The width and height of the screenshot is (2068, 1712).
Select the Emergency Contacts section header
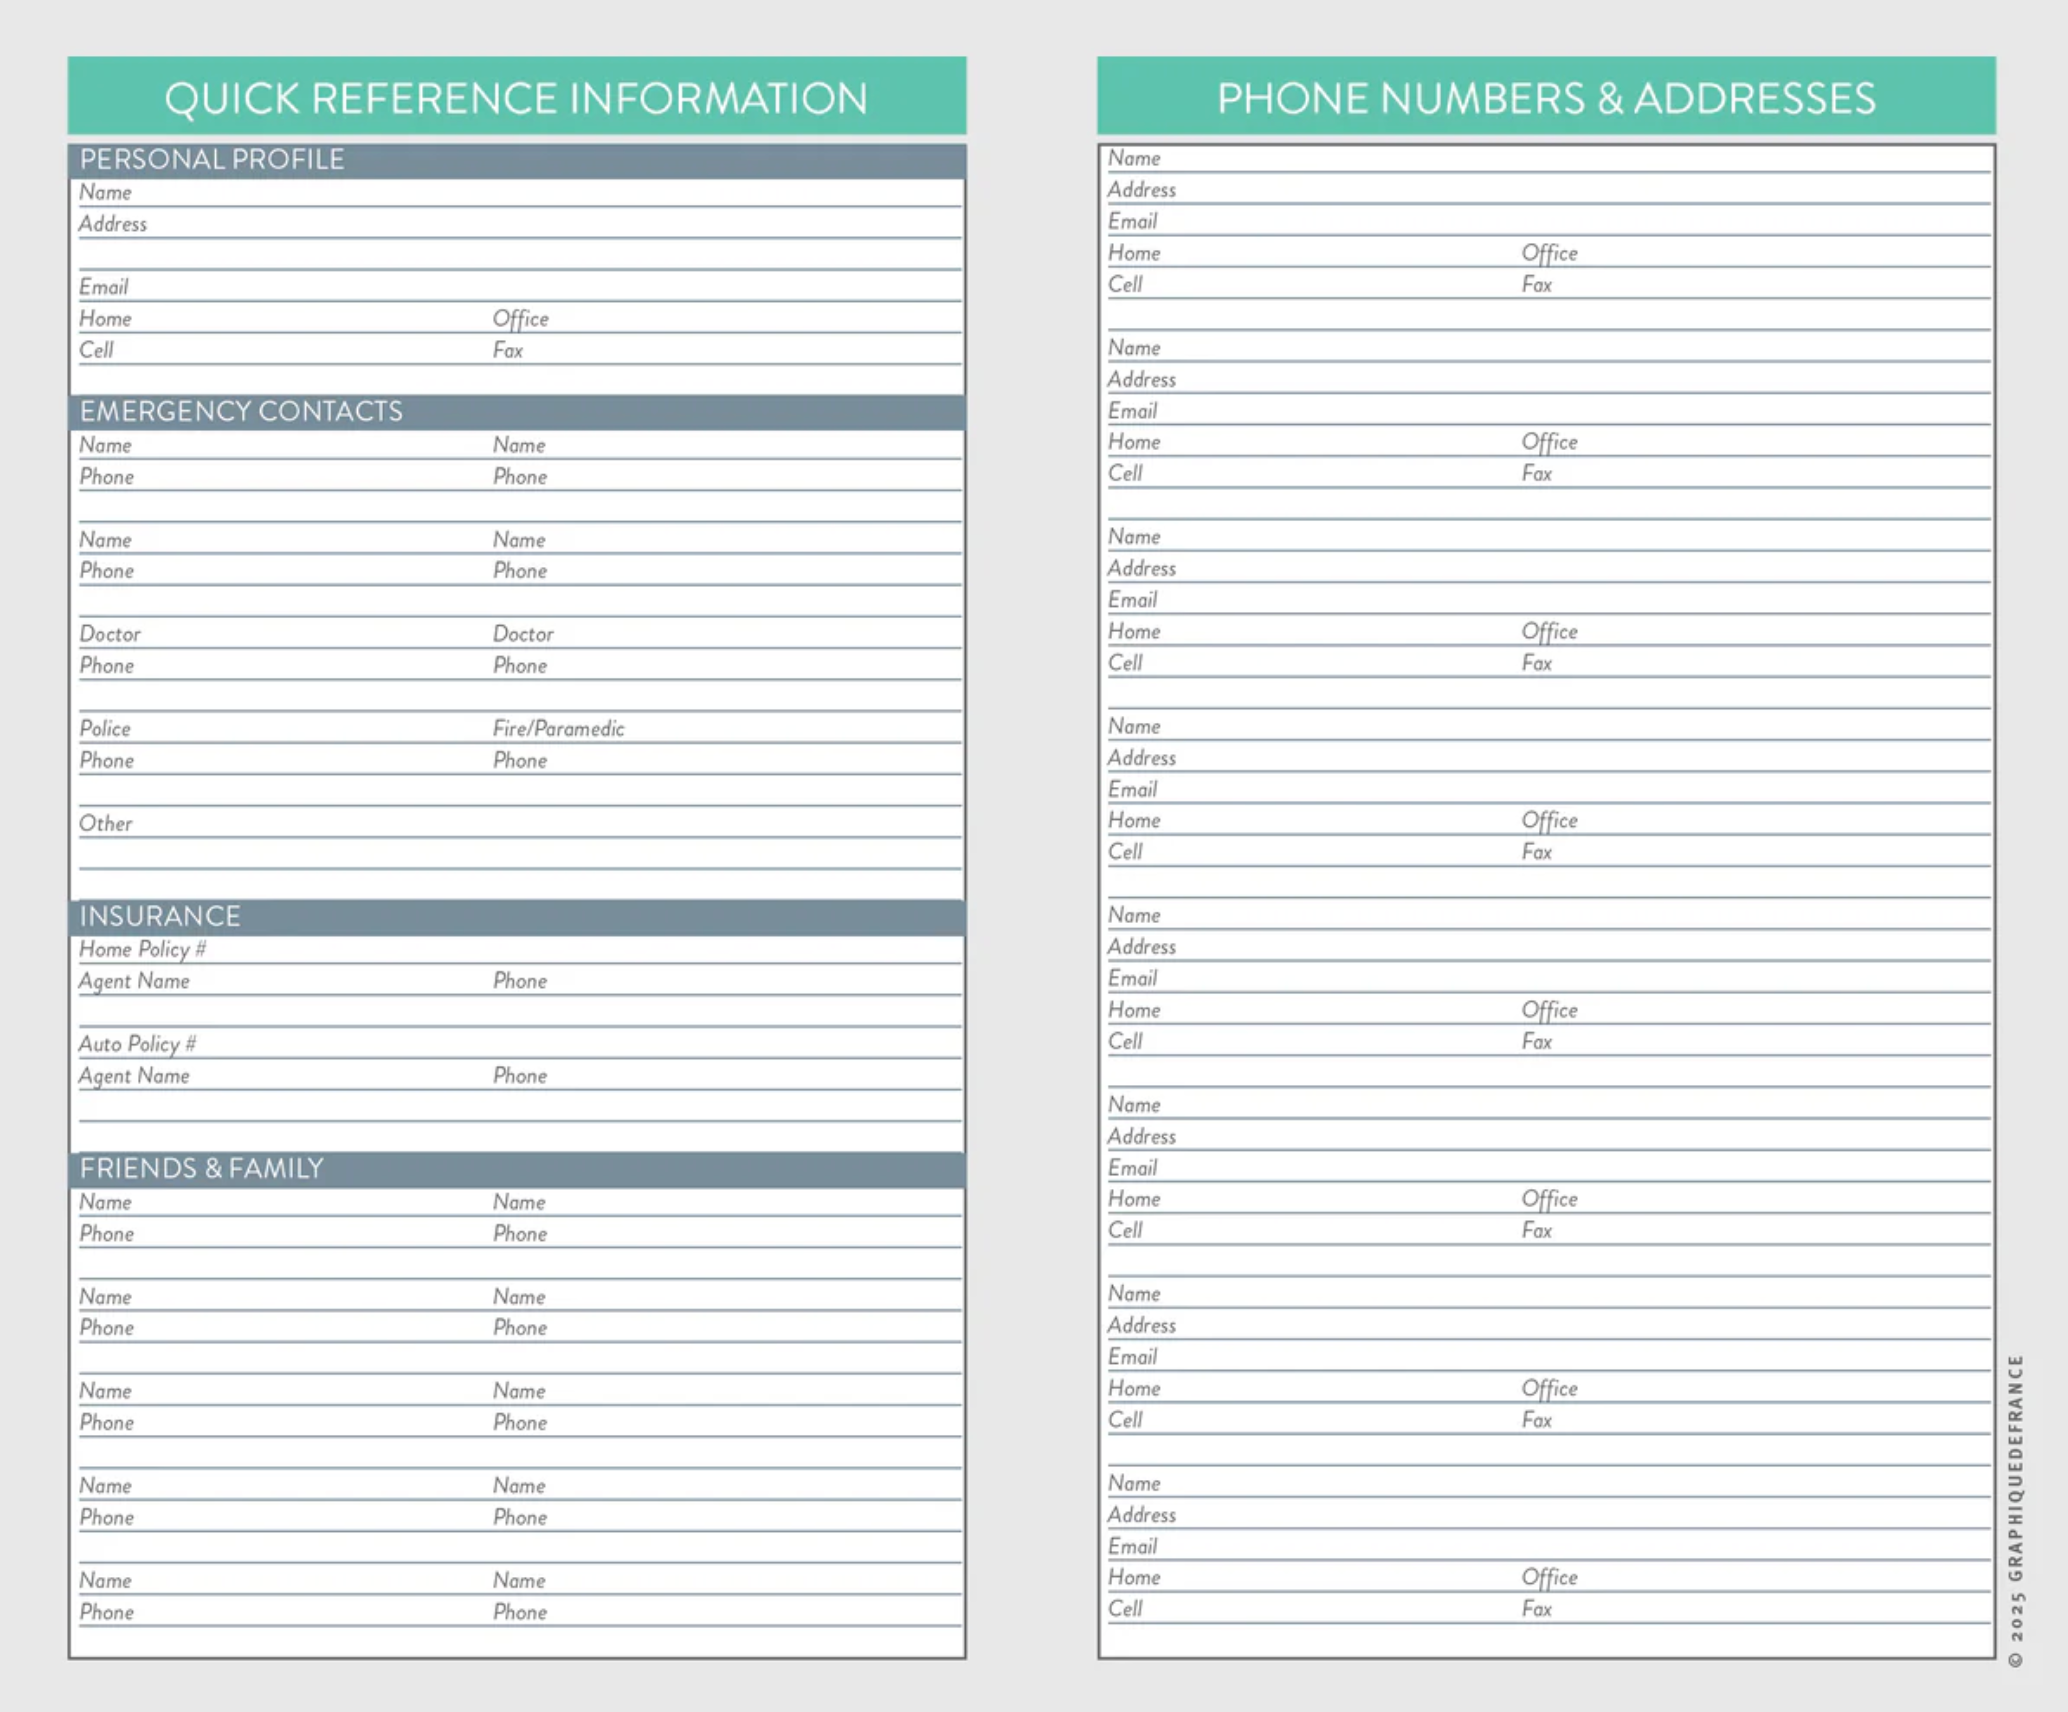[x=517, y=412]
